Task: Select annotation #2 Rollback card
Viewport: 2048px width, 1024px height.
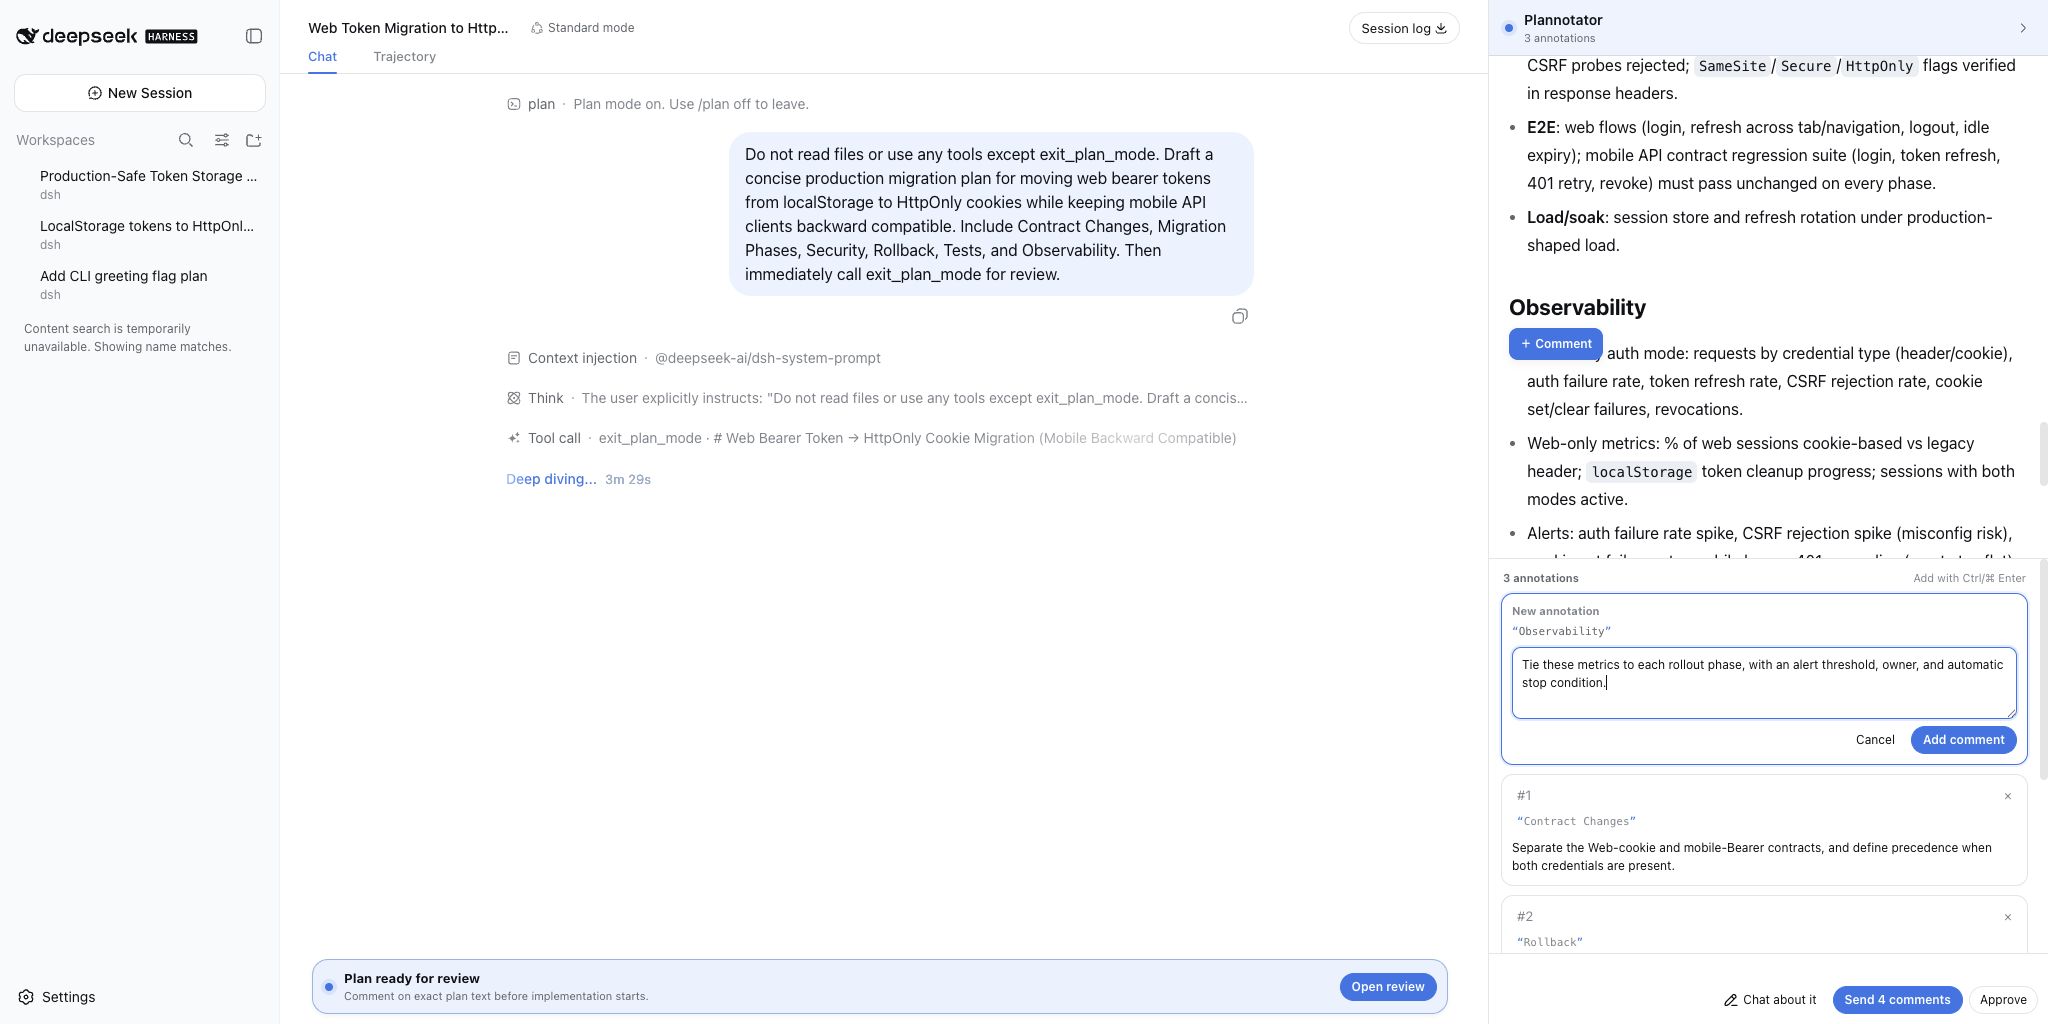Action: tap(1764, 925)
